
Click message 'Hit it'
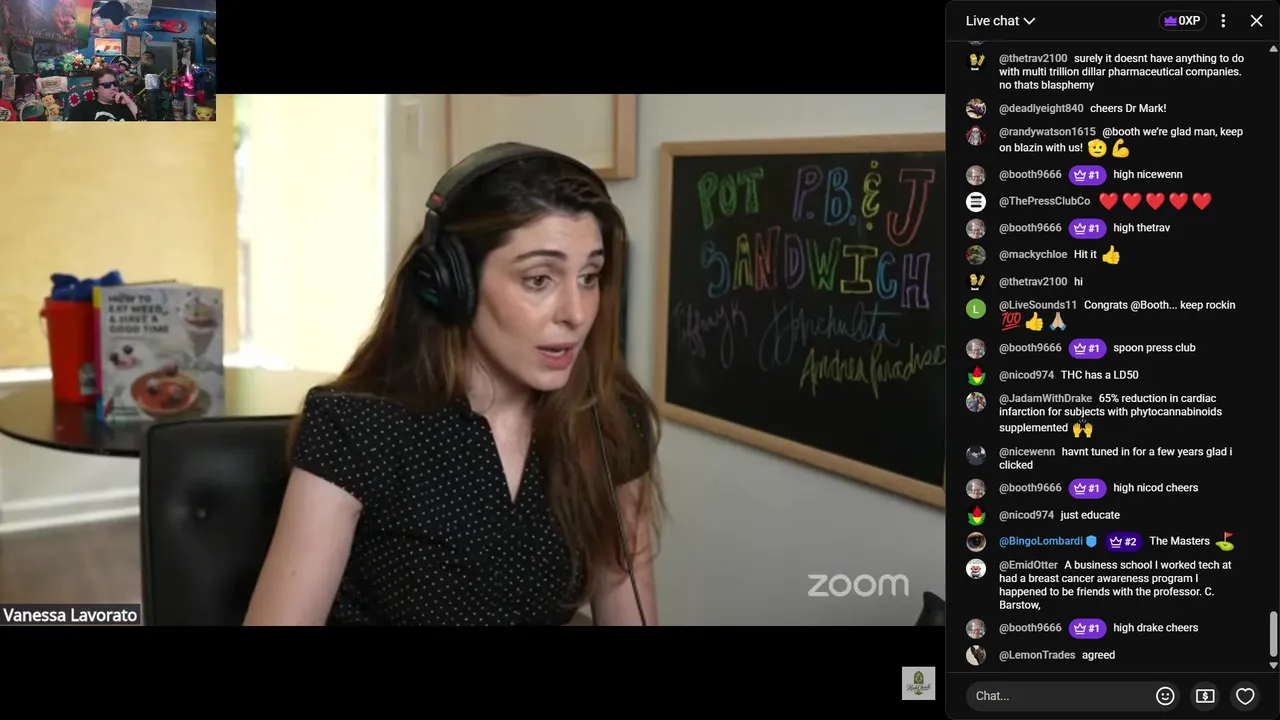coord(1085,255)
